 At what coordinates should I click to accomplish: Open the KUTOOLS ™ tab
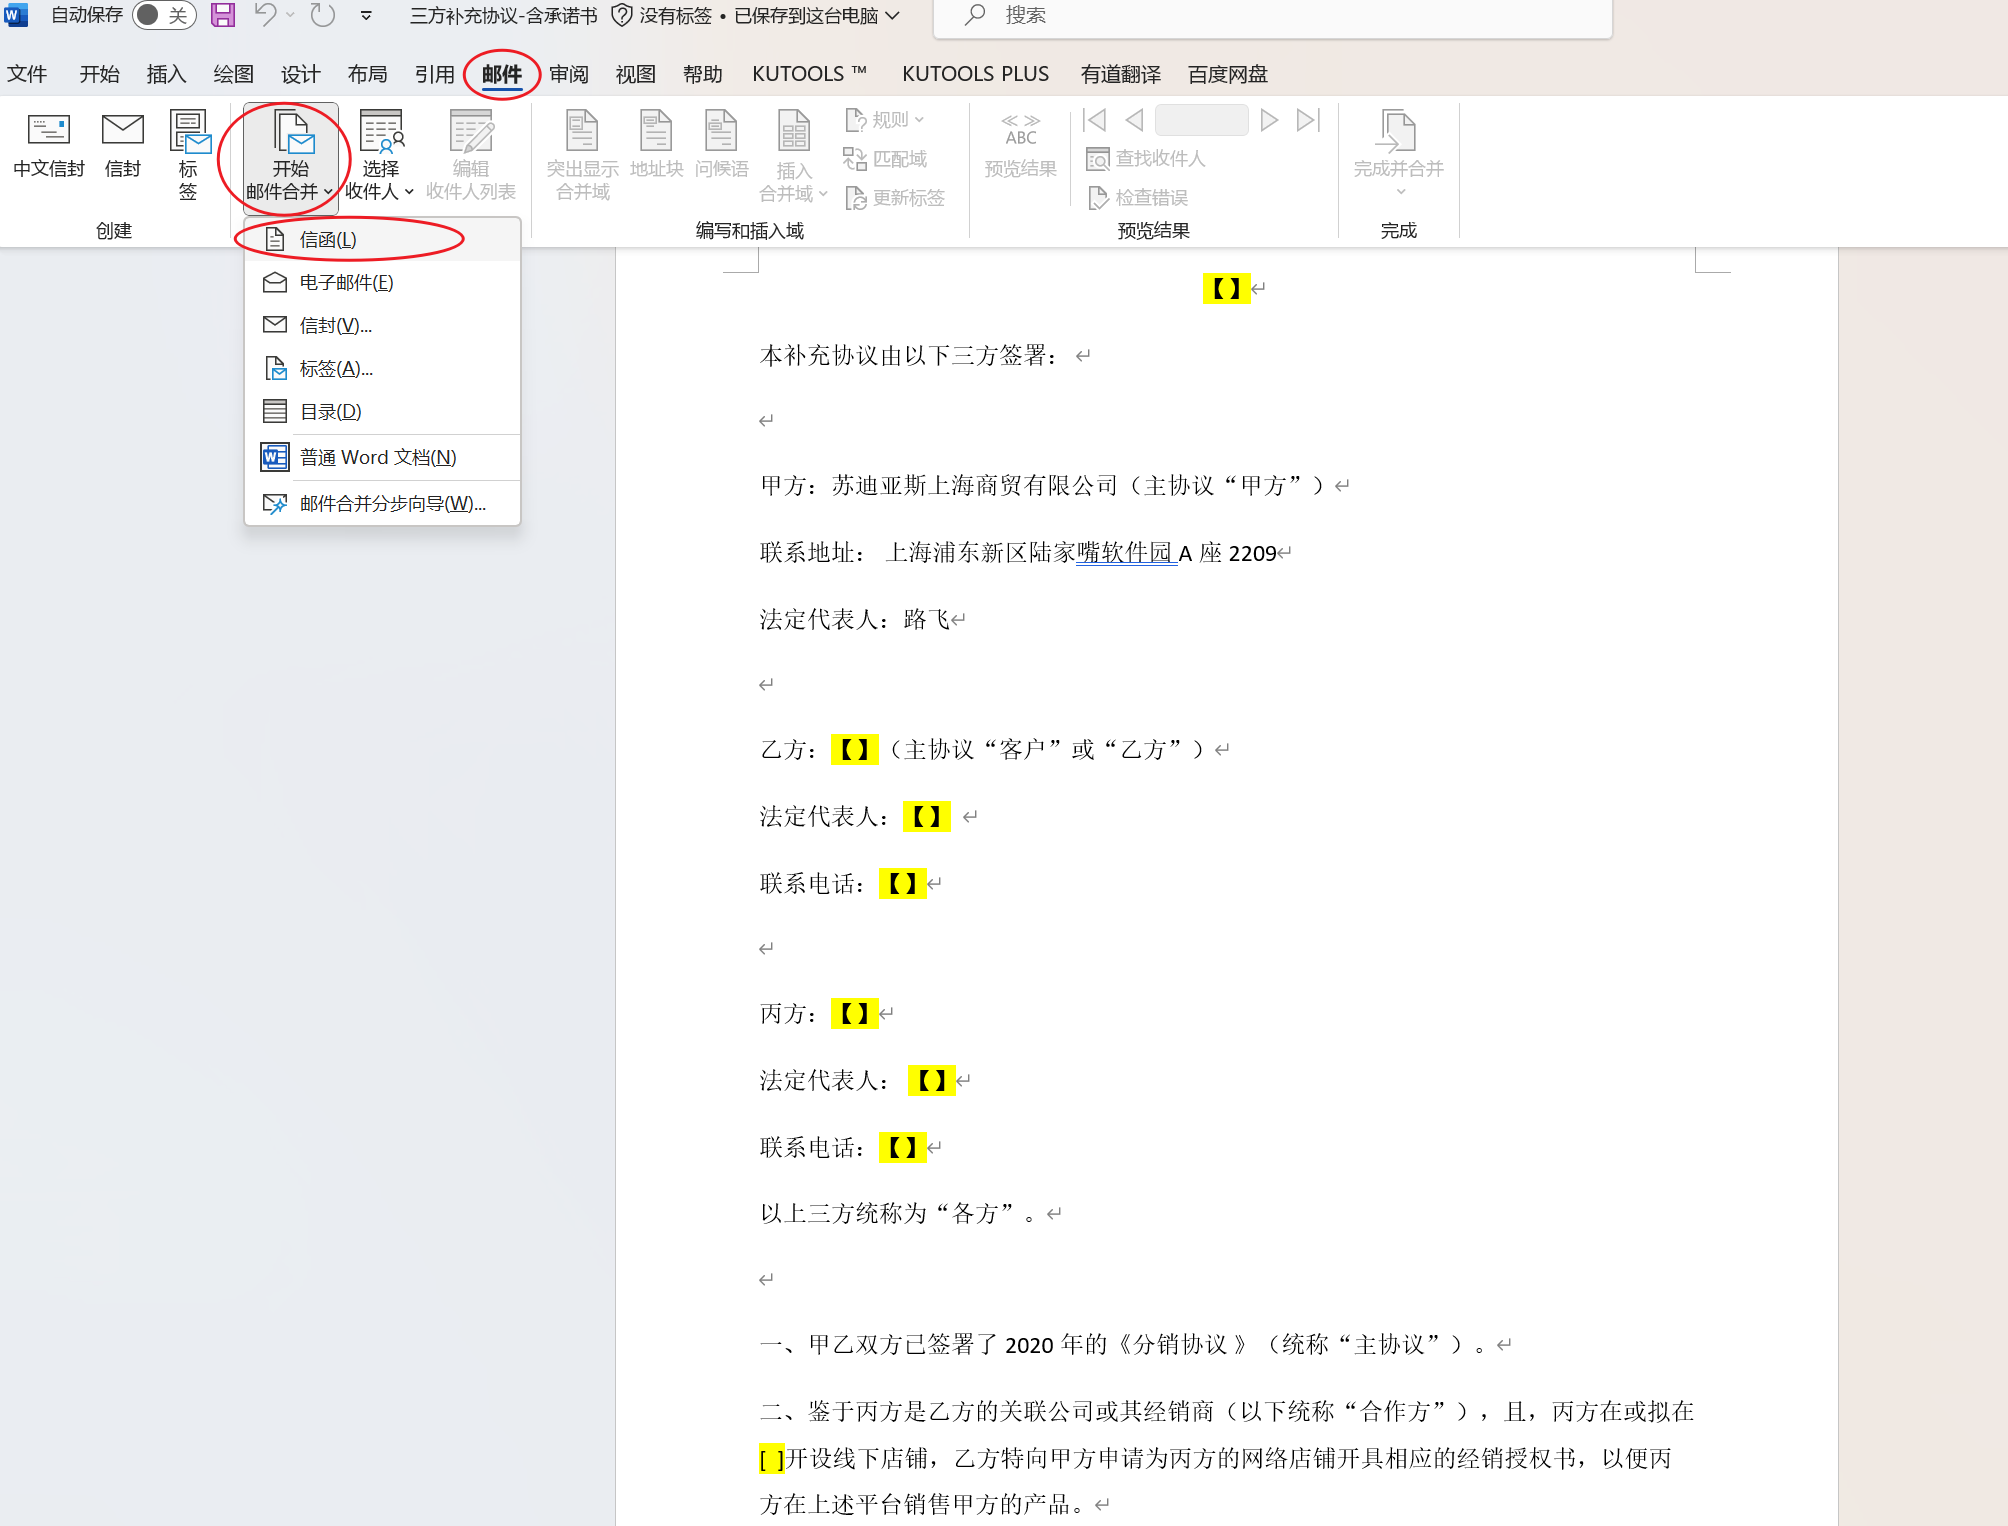[x=809, y=74]
